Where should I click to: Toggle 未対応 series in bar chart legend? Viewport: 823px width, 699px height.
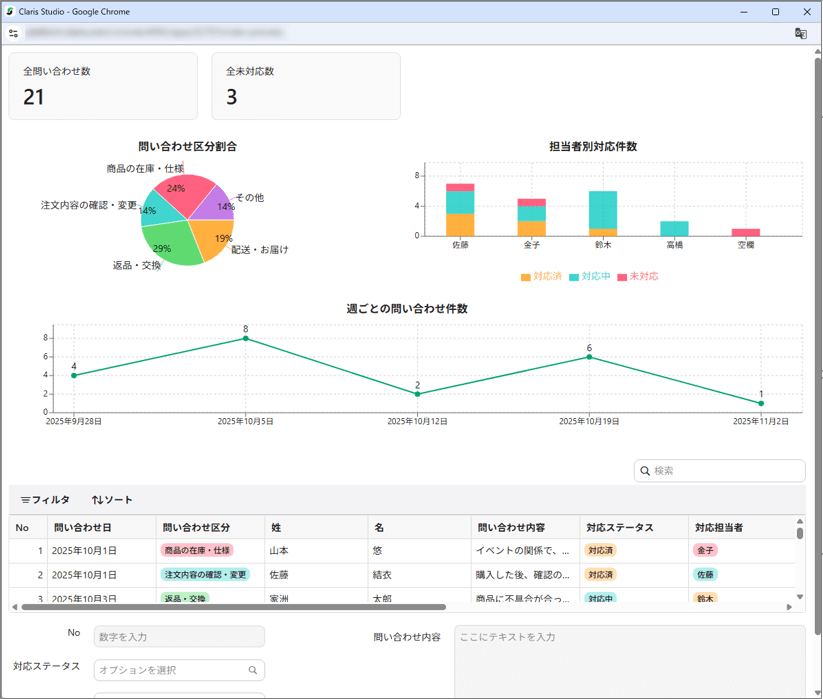[x=637, y=277]
